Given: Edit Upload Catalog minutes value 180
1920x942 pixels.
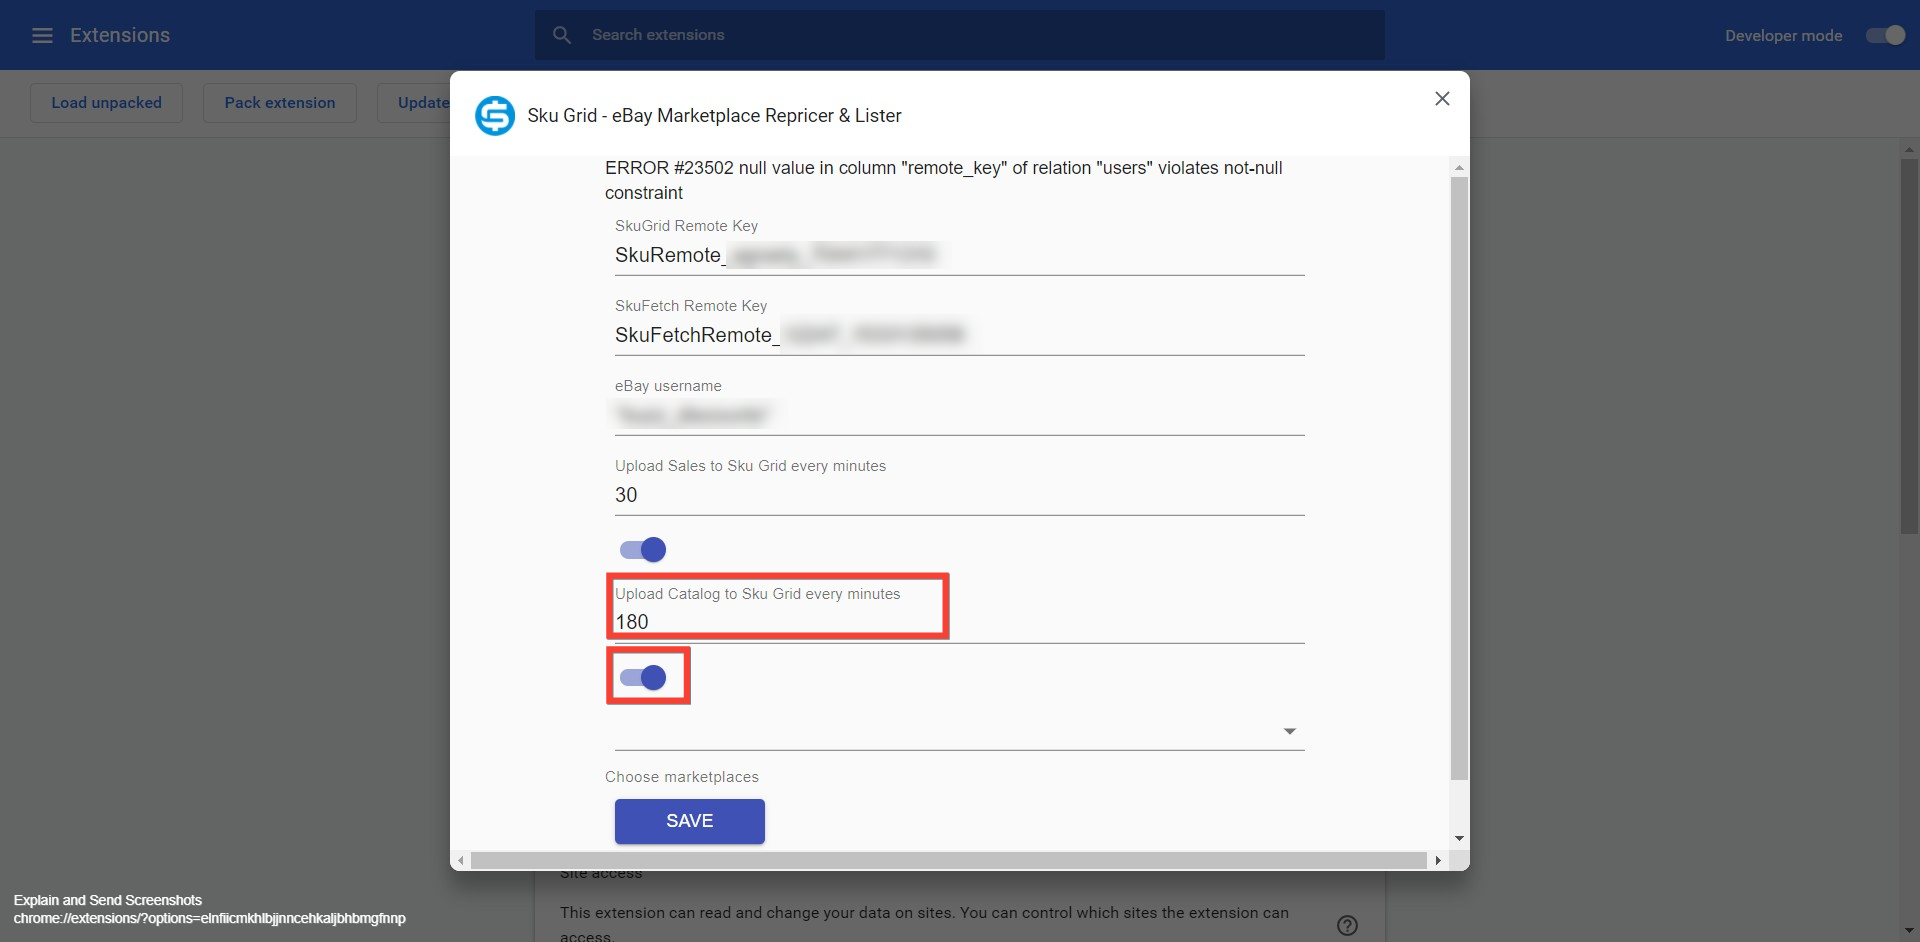Looking at the screenshot, I should coord(960,622).
